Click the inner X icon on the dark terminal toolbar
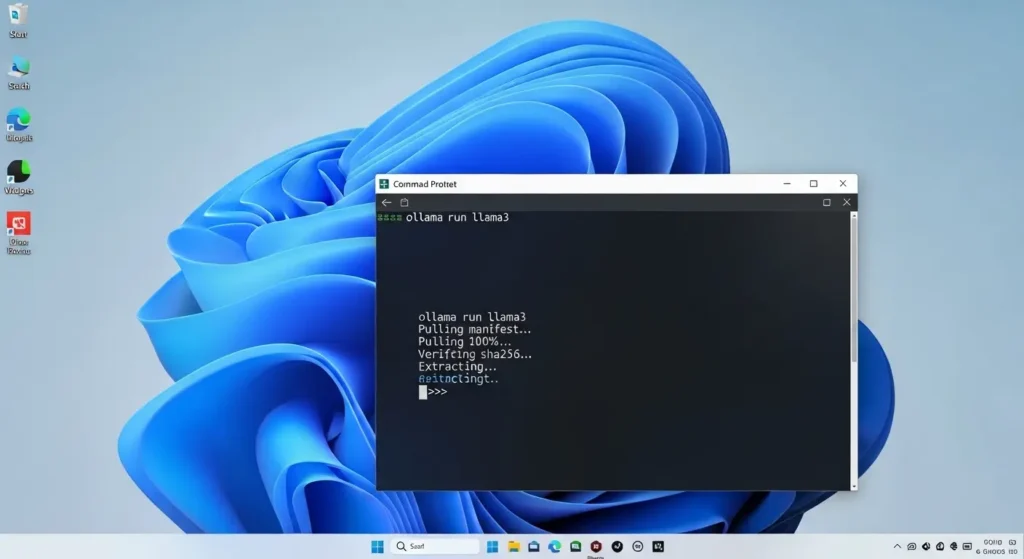 pos(846,202)
